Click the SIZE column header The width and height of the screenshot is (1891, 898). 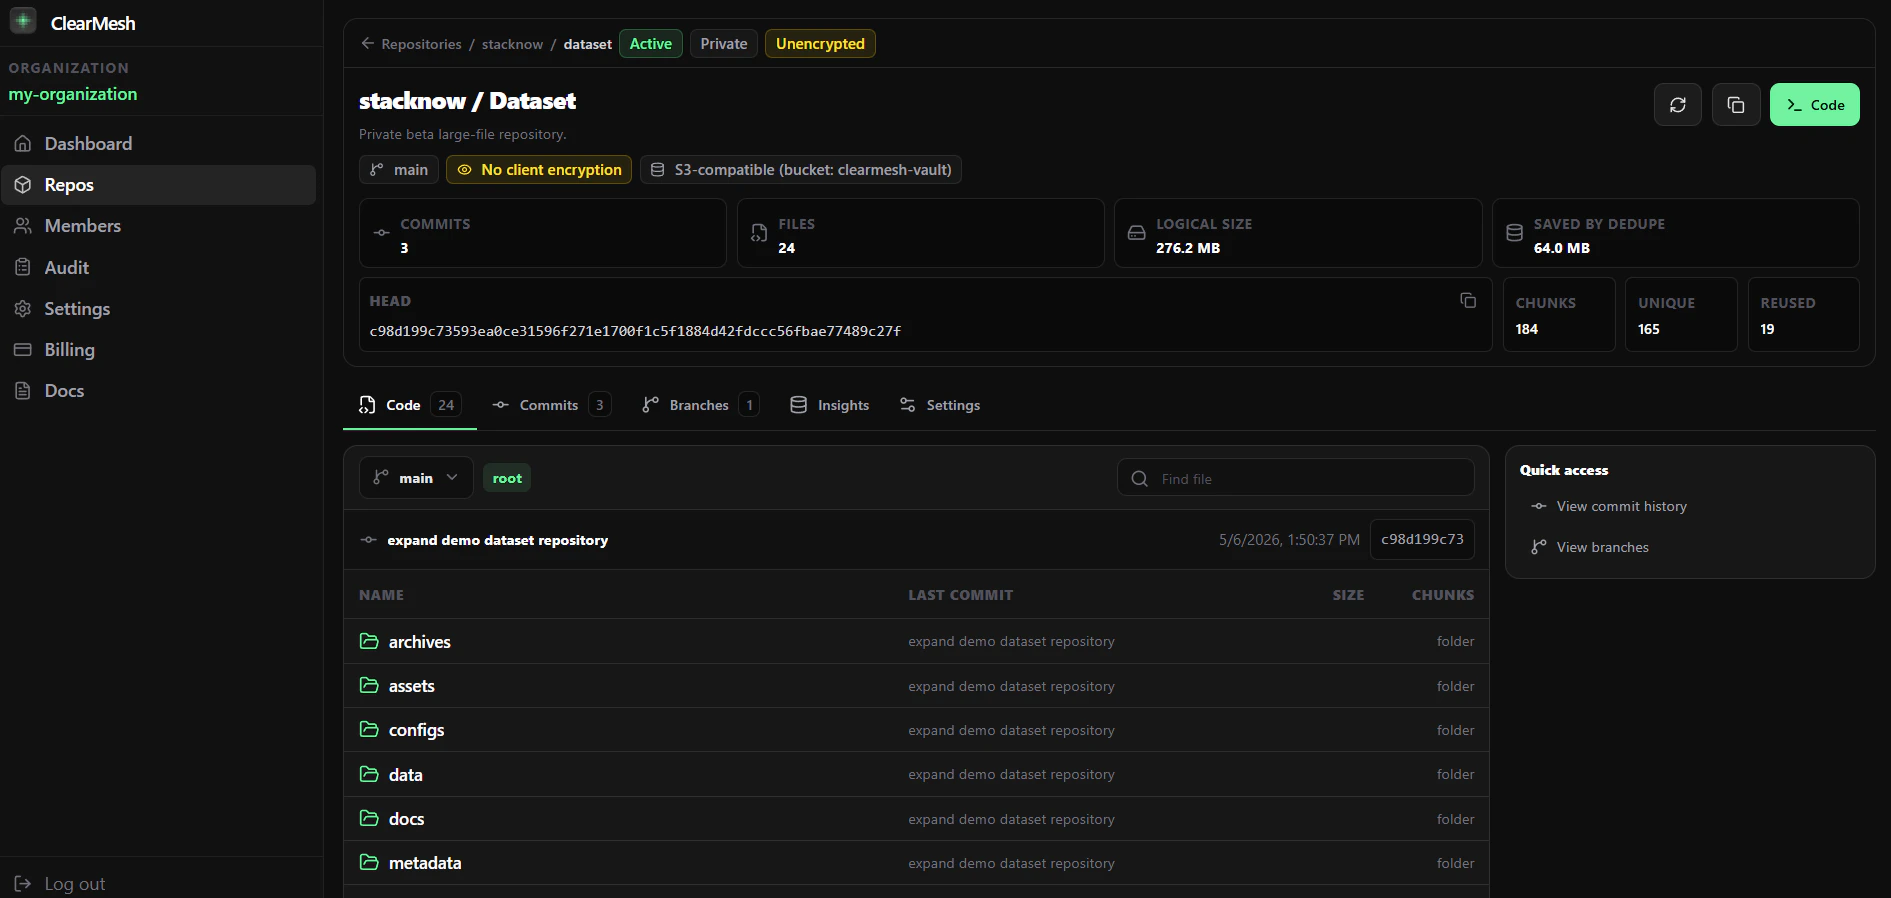tap(1348, 595)
